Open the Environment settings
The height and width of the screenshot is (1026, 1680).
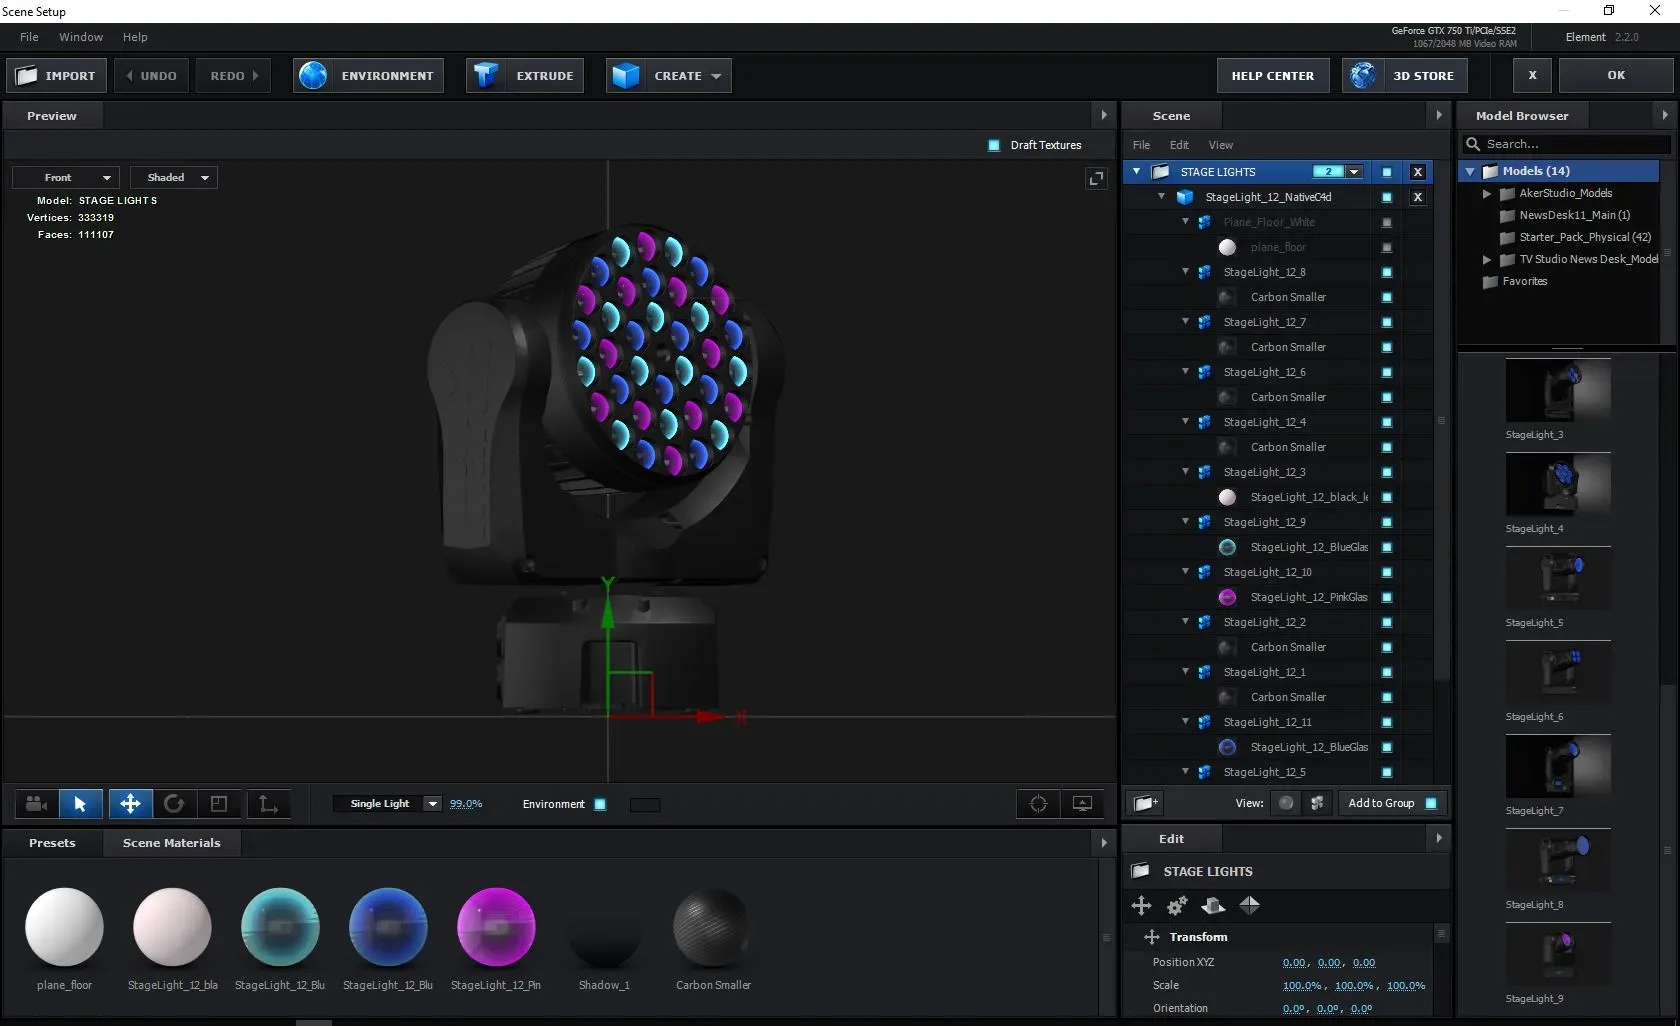tap(369, 76)
